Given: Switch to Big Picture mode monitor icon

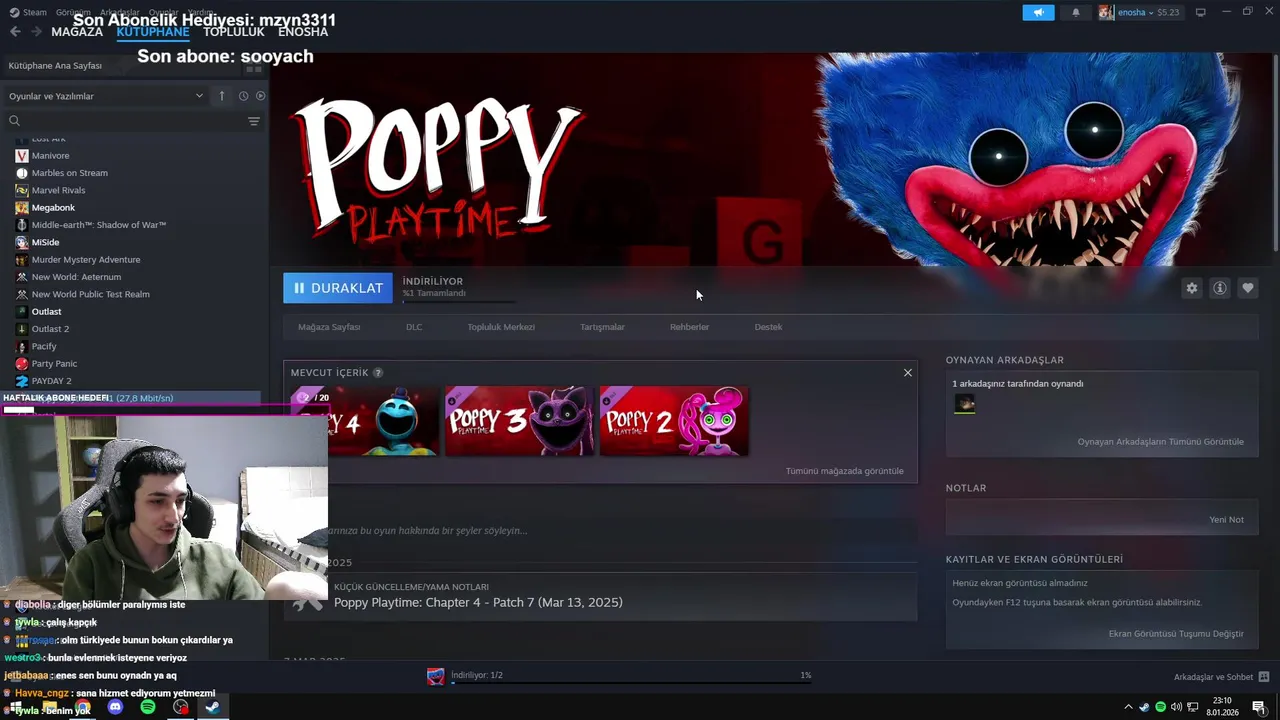Looking at the screenshot, I should 1201,12.
